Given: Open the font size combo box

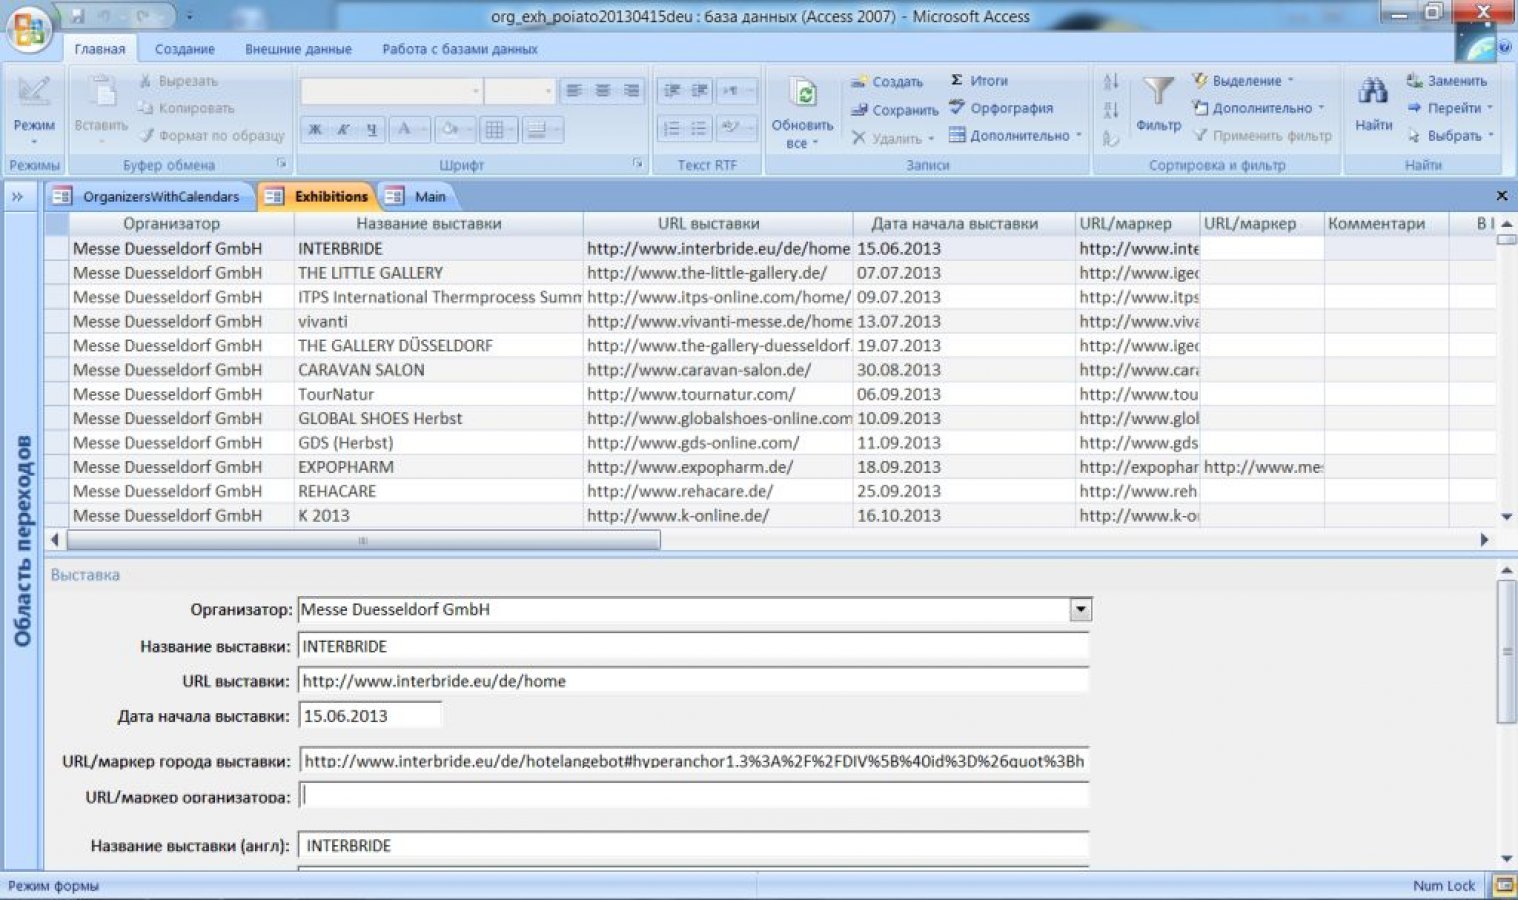Looking at the screenshot, I should pos(520,91).
